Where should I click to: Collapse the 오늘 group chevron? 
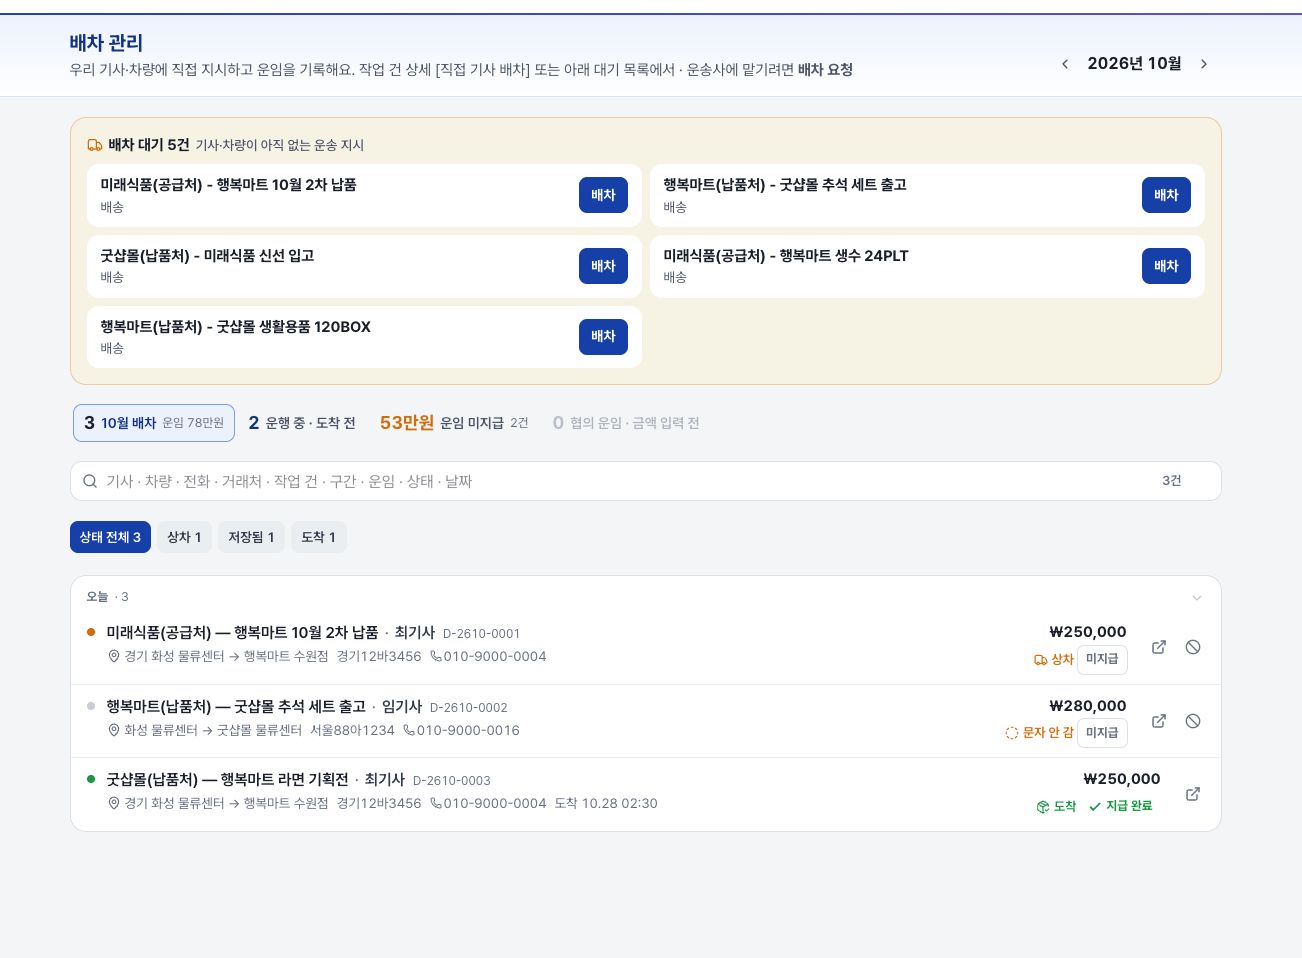pyautogui.click(x=1197, y=598)
